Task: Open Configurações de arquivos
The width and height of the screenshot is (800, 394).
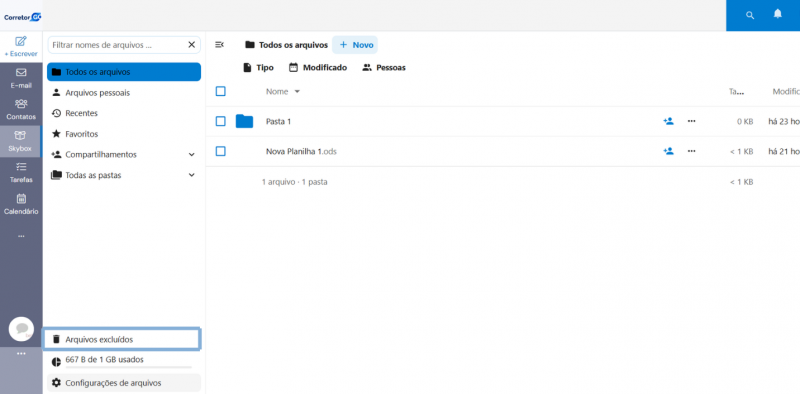Action: point(124,383)
